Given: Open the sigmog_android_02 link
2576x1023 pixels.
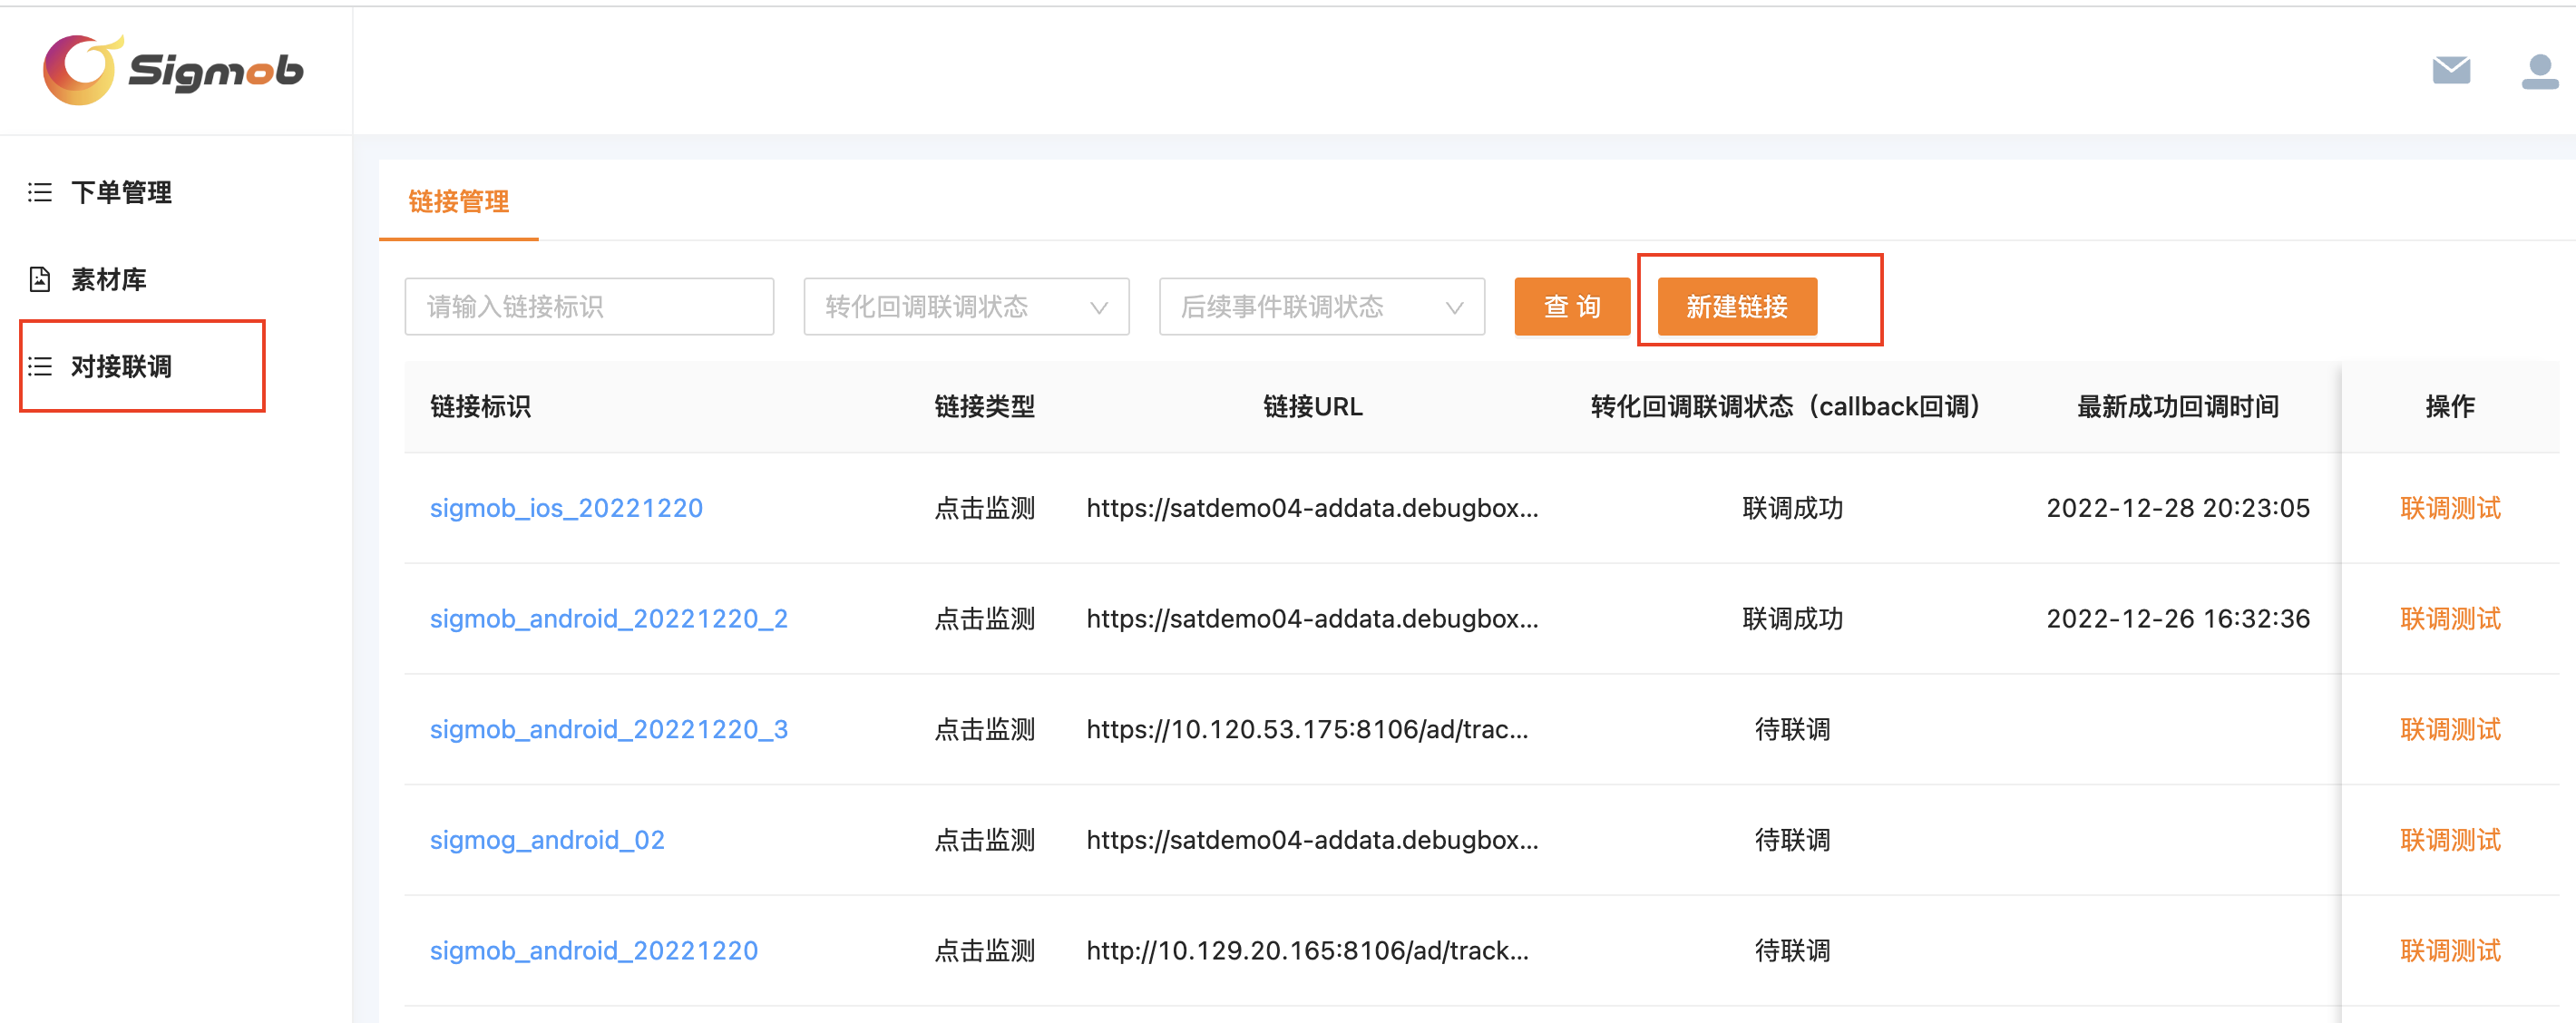Looking at the screenshot, I should [x=547, y=840].
